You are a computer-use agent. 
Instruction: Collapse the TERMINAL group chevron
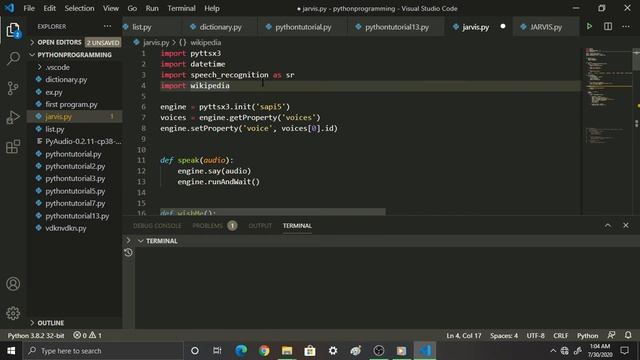tap(141, 241)
